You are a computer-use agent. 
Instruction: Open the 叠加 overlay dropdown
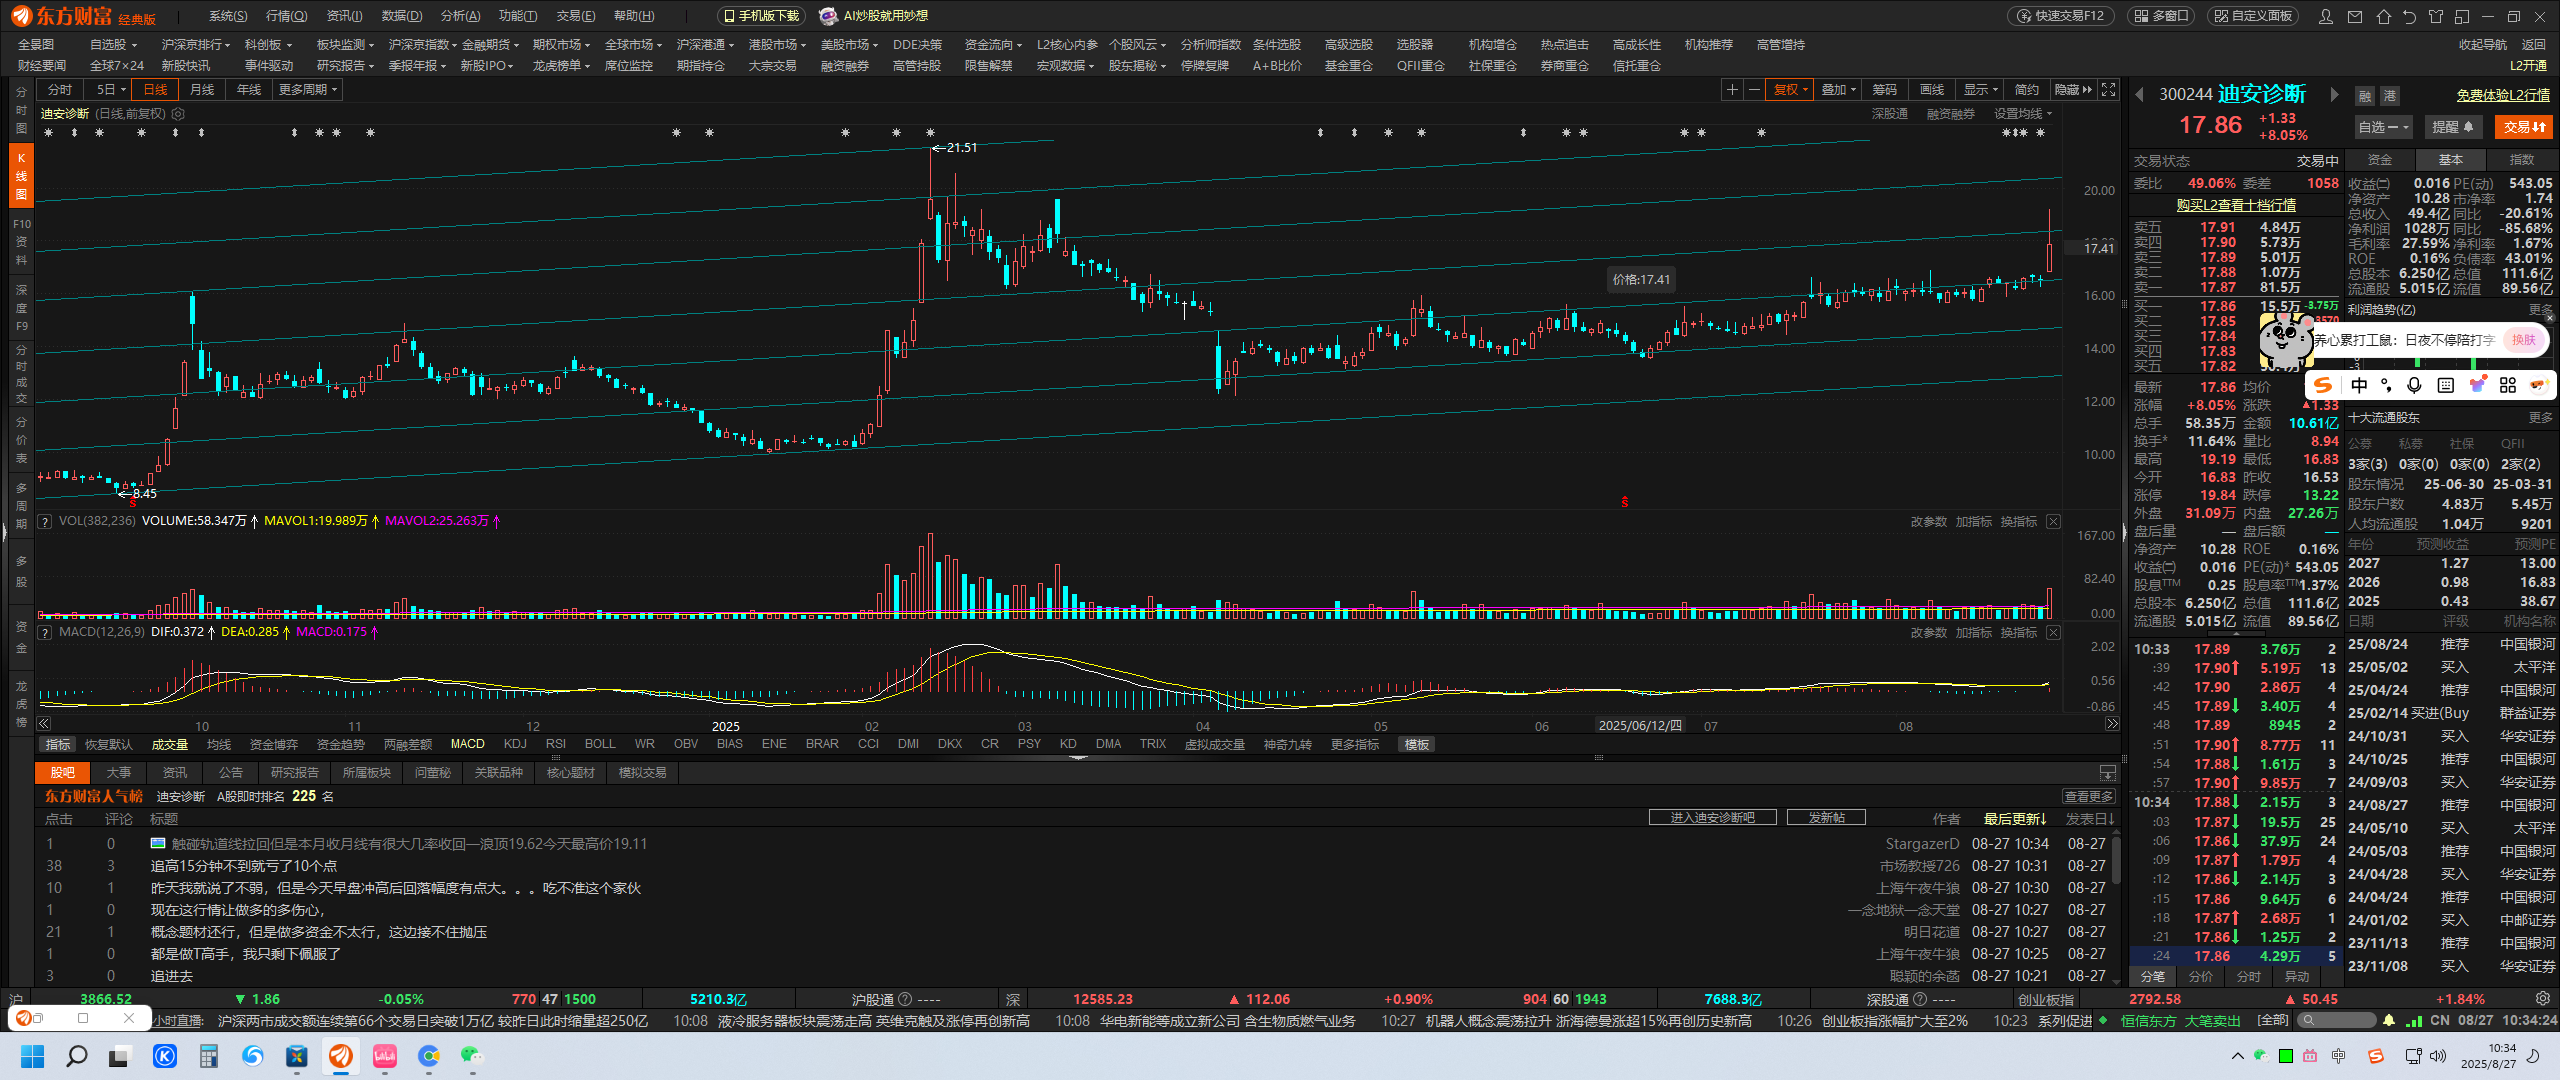click(x=1838, y=90)
